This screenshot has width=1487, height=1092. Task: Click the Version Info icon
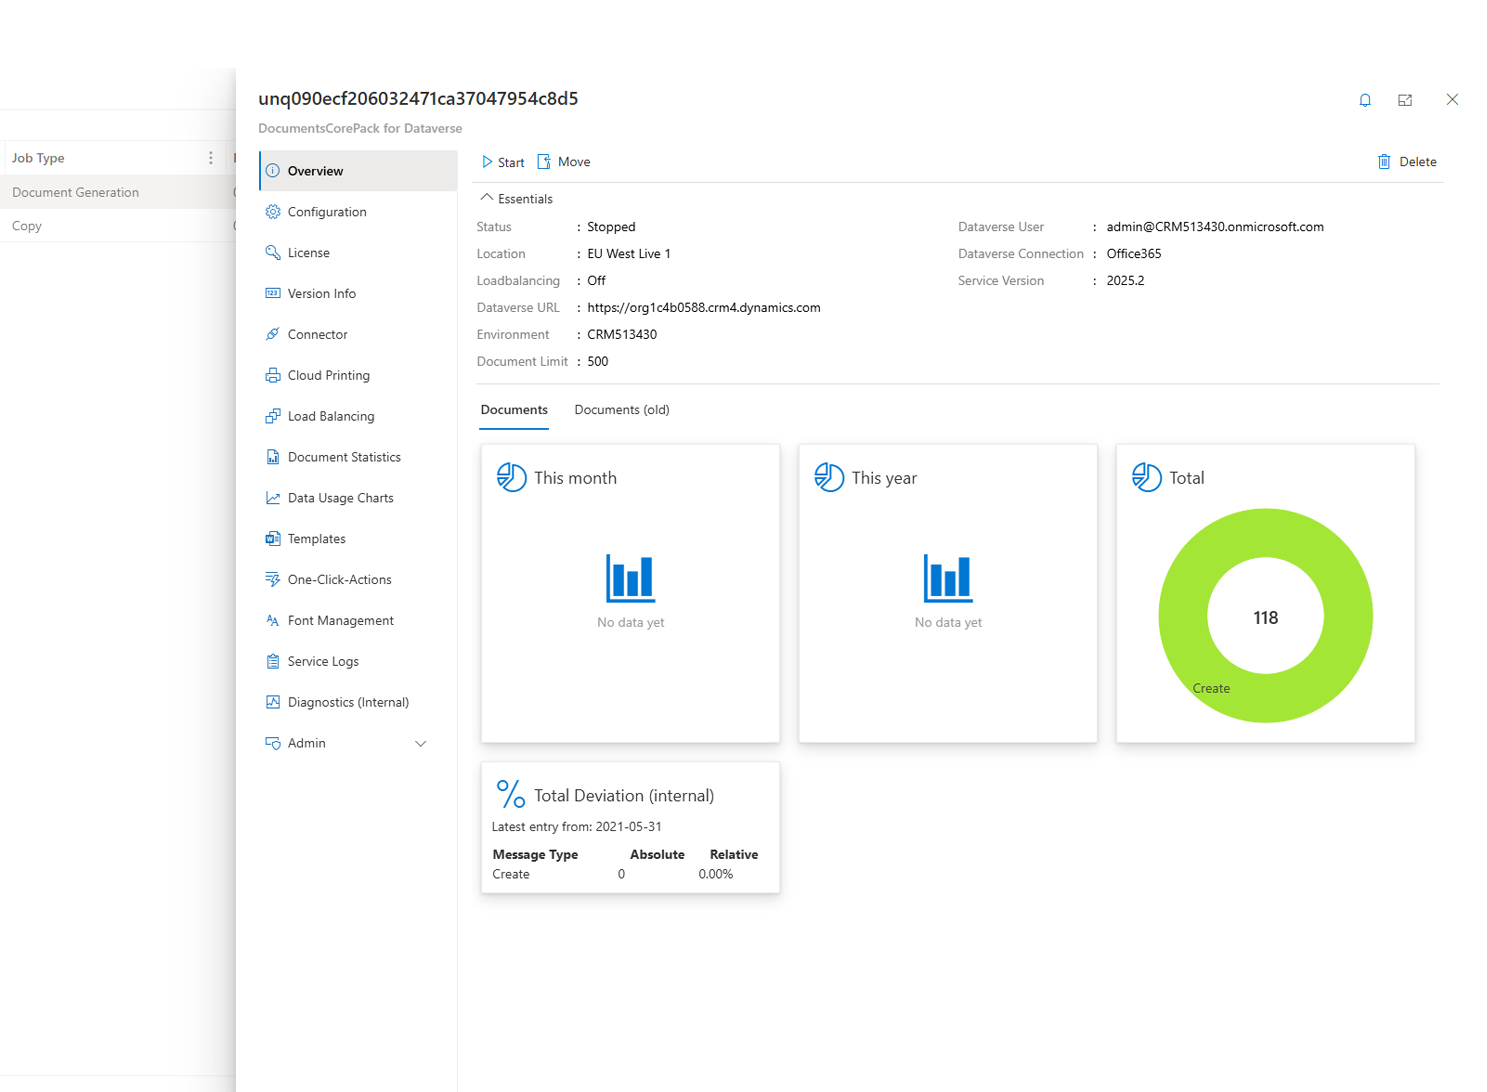click(272, 294)
